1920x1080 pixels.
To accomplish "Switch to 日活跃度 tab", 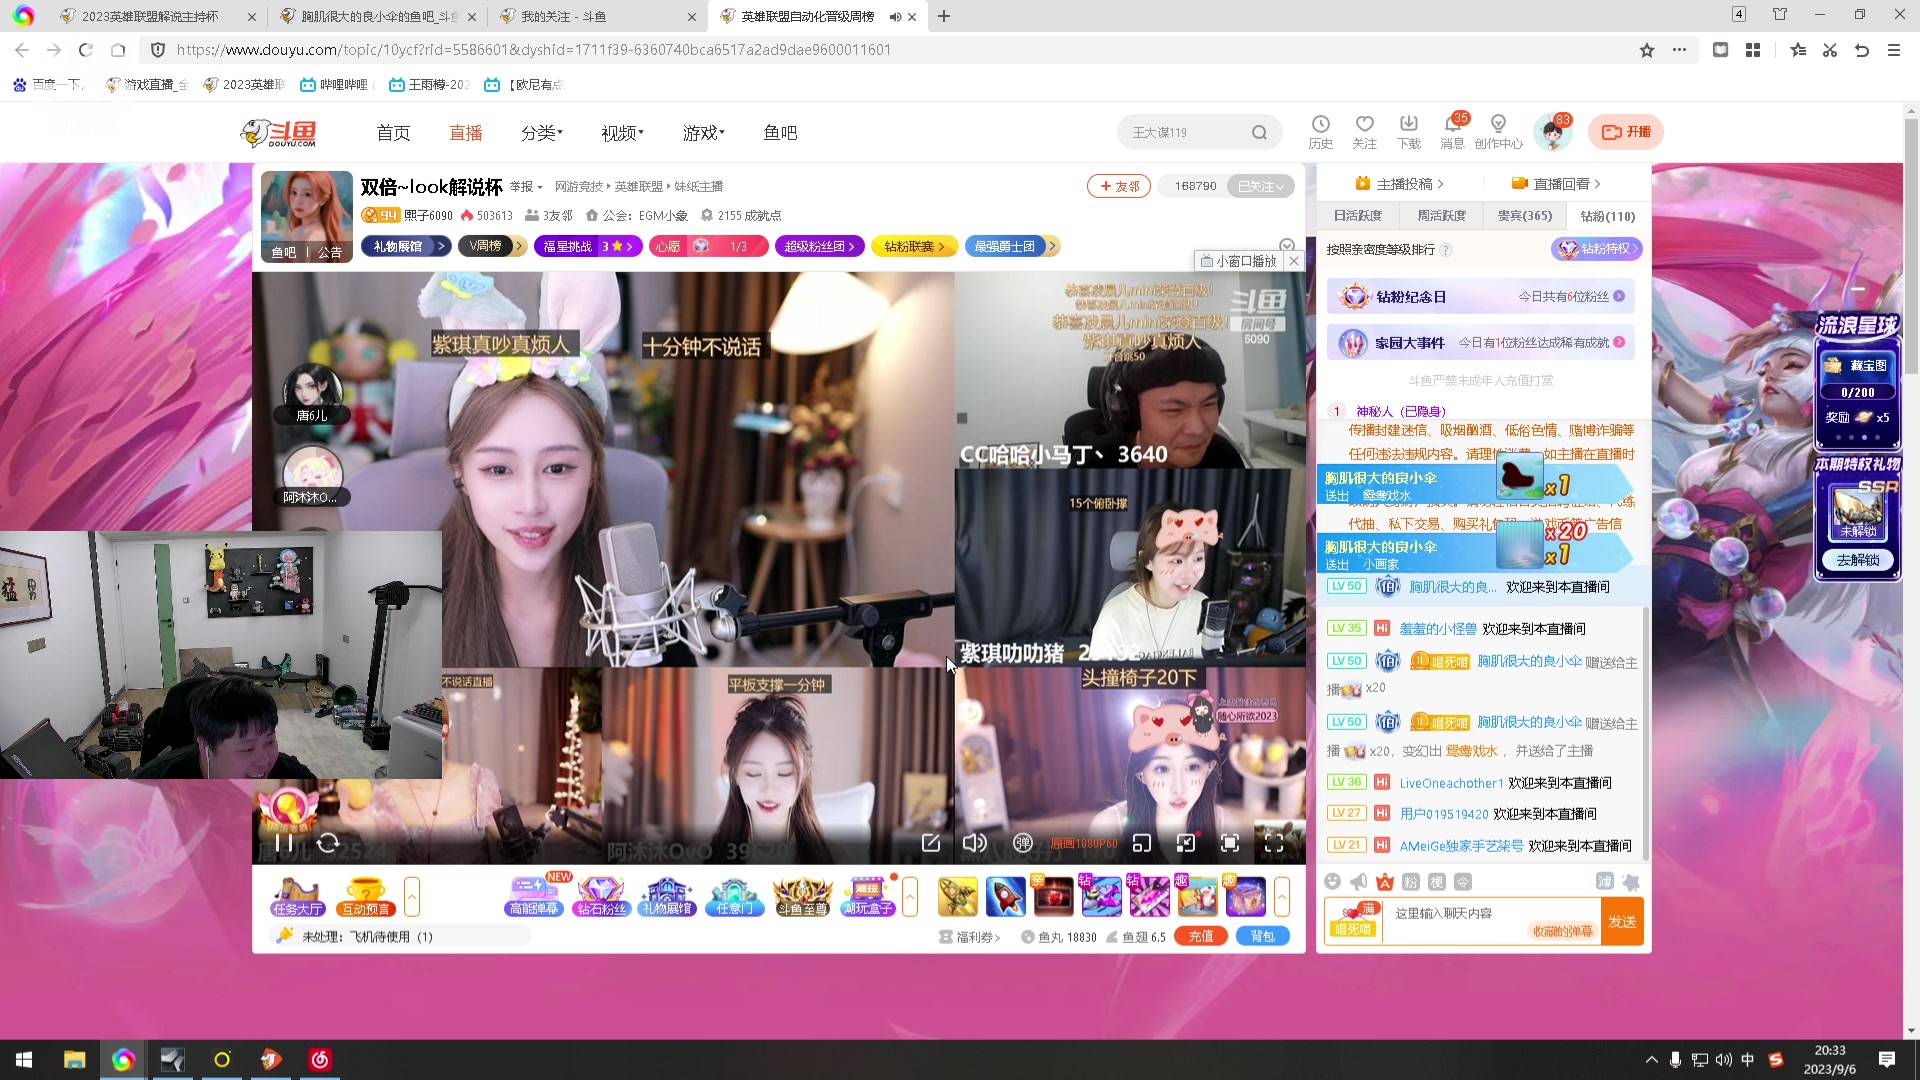I will [x=1358, y=216].
